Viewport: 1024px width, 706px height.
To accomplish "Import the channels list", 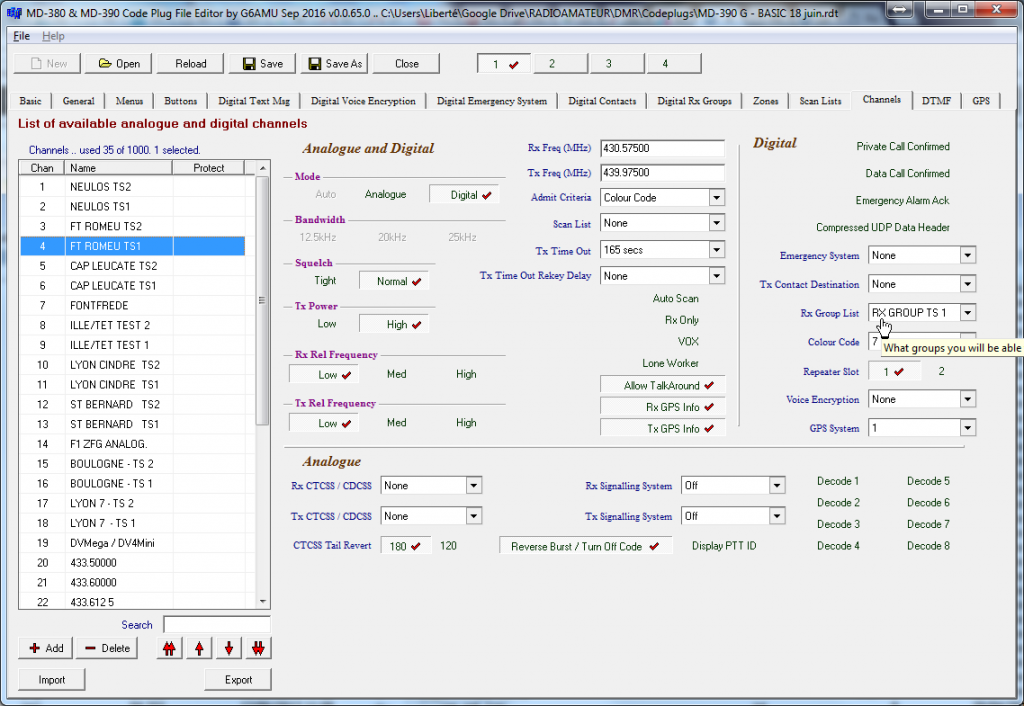I will coord(52,680).
